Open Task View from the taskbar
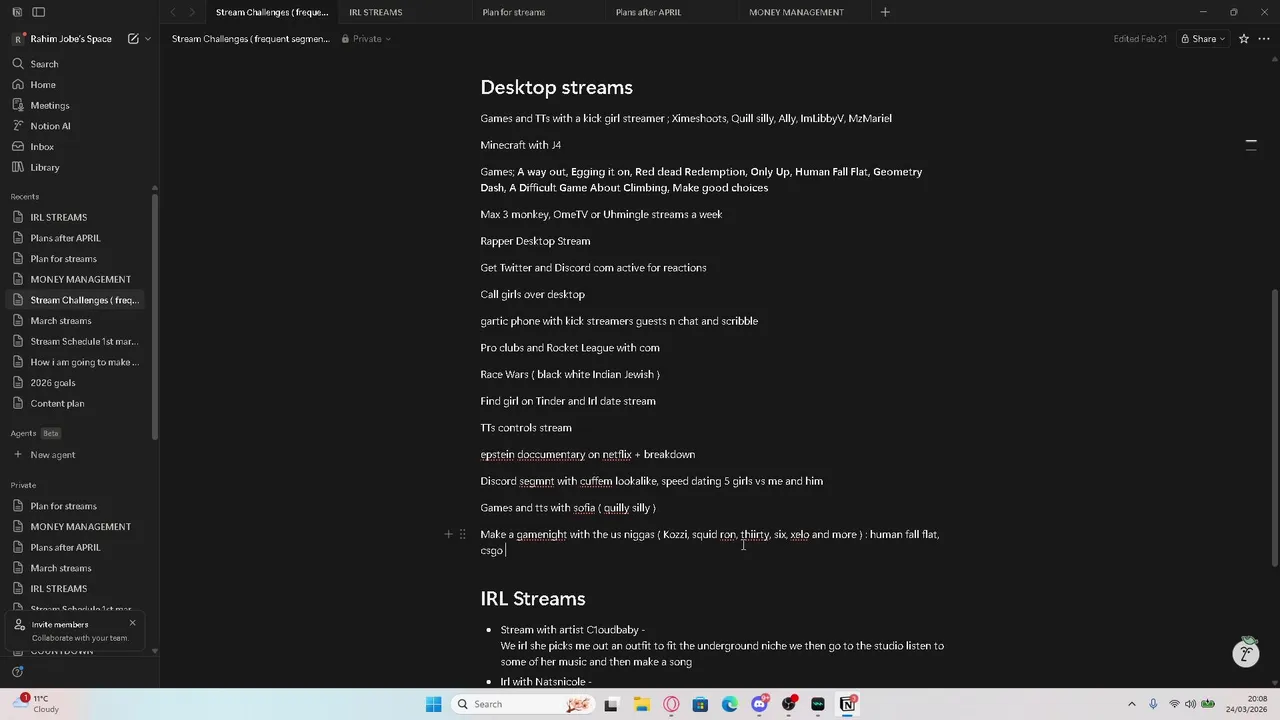 point(611,704)
